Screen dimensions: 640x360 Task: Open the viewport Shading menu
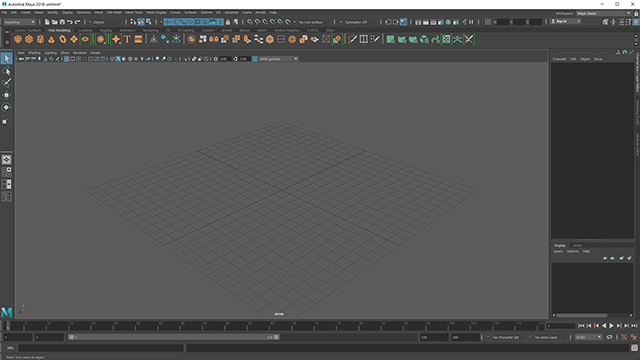(34, 53)
